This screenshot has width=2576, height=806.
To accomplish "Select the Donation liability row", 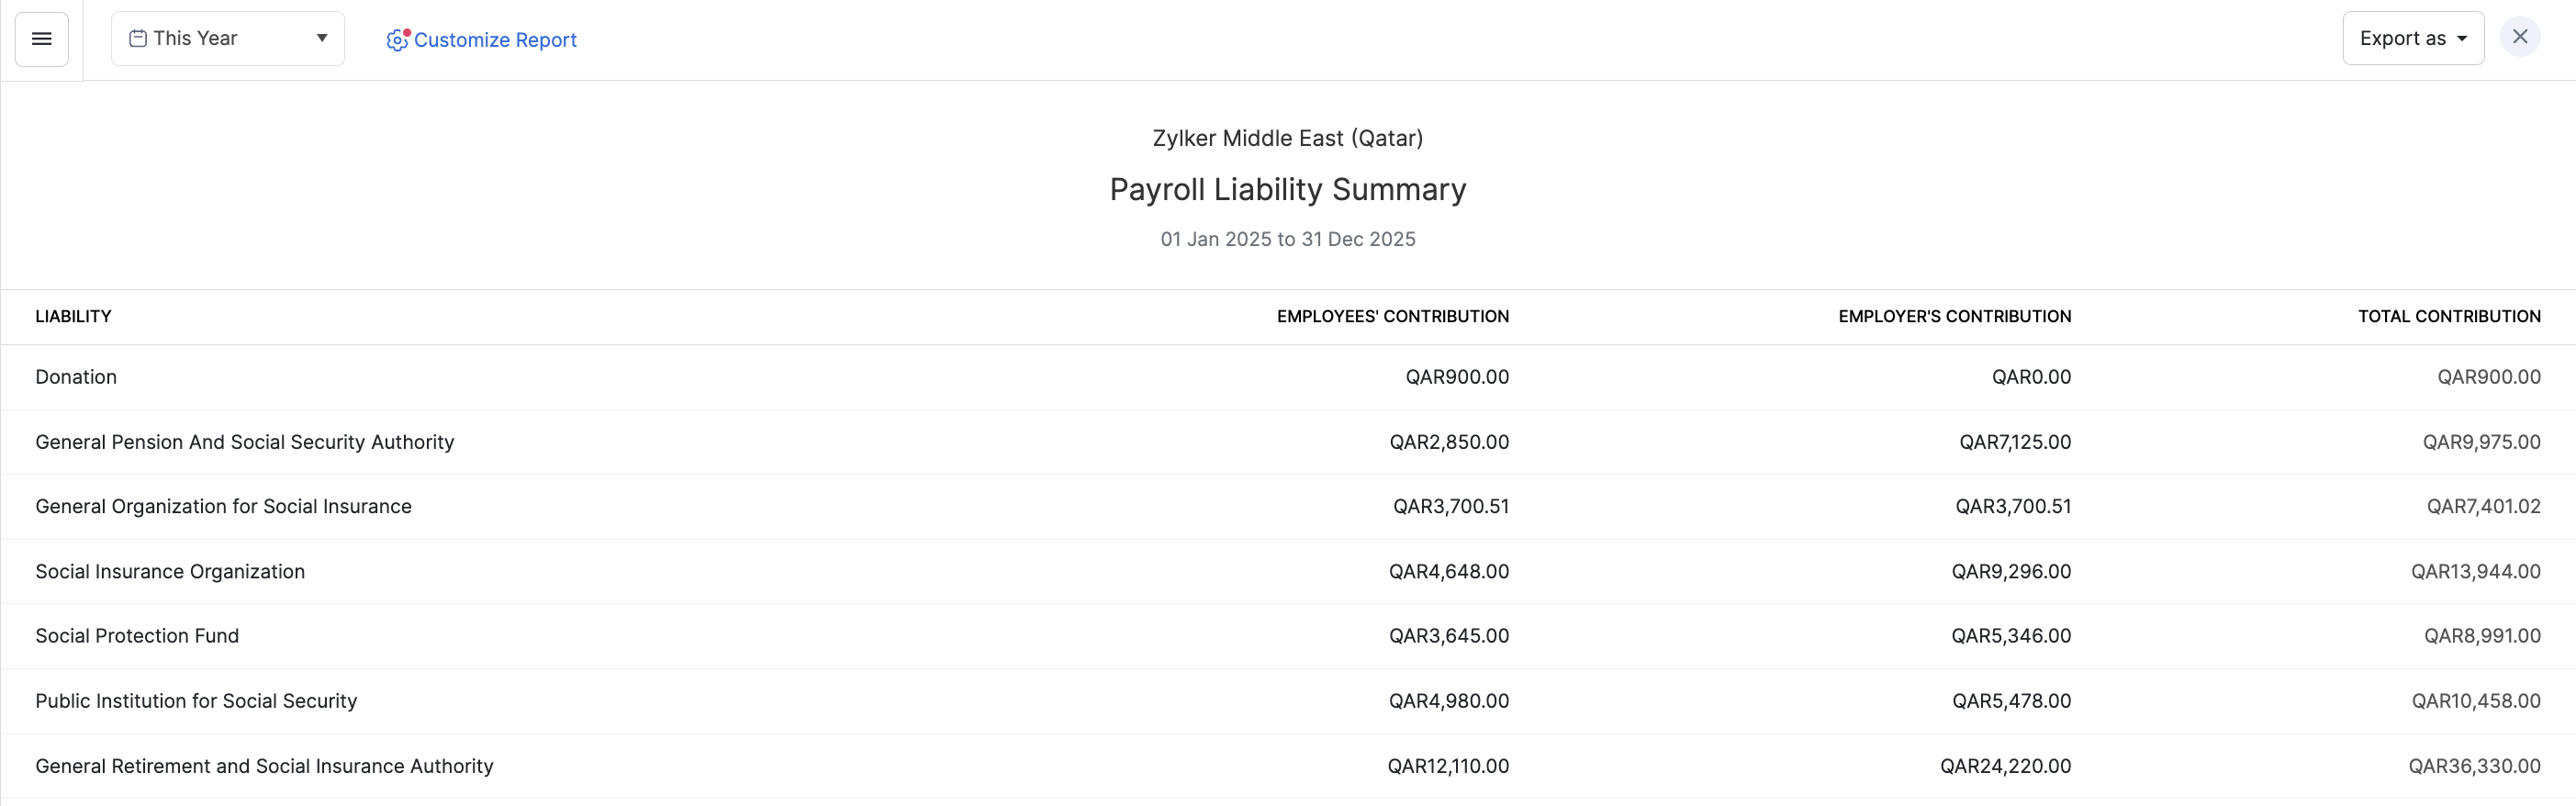I will coord(76,377).
